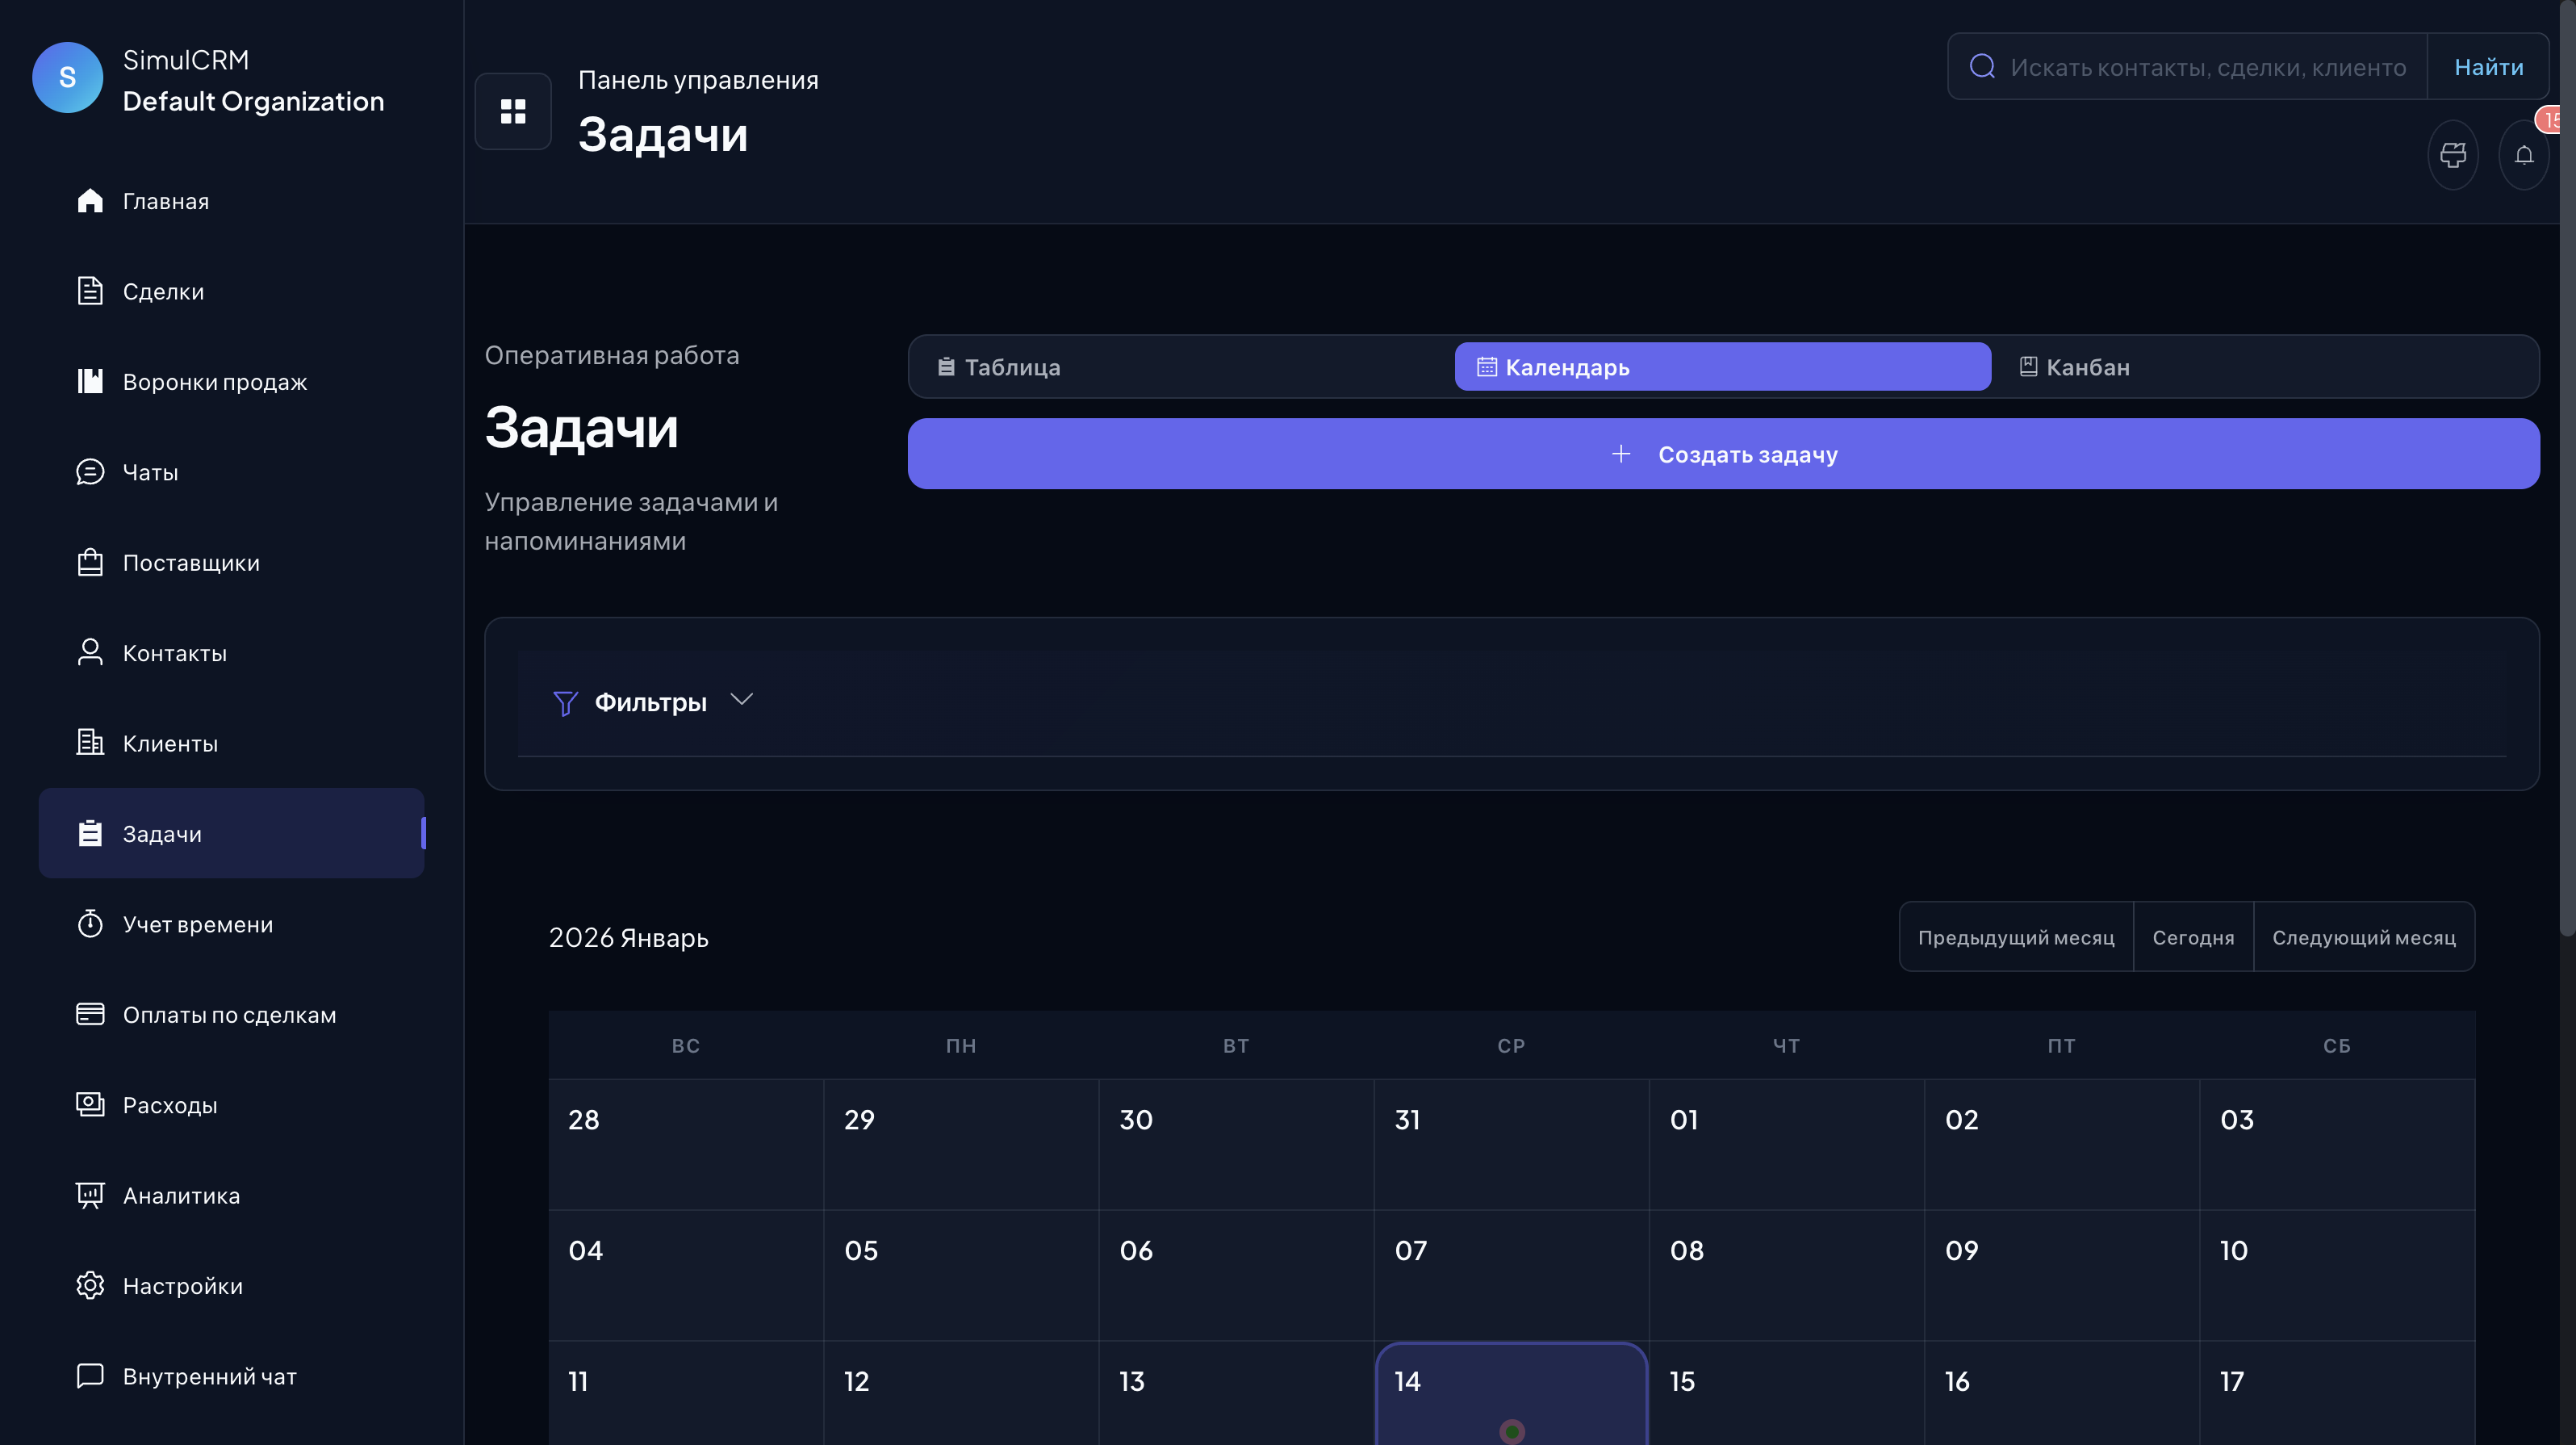Jump to Сегодня in calendar
This screenshot has height=1445, width=2576.
click(2193, 937)
